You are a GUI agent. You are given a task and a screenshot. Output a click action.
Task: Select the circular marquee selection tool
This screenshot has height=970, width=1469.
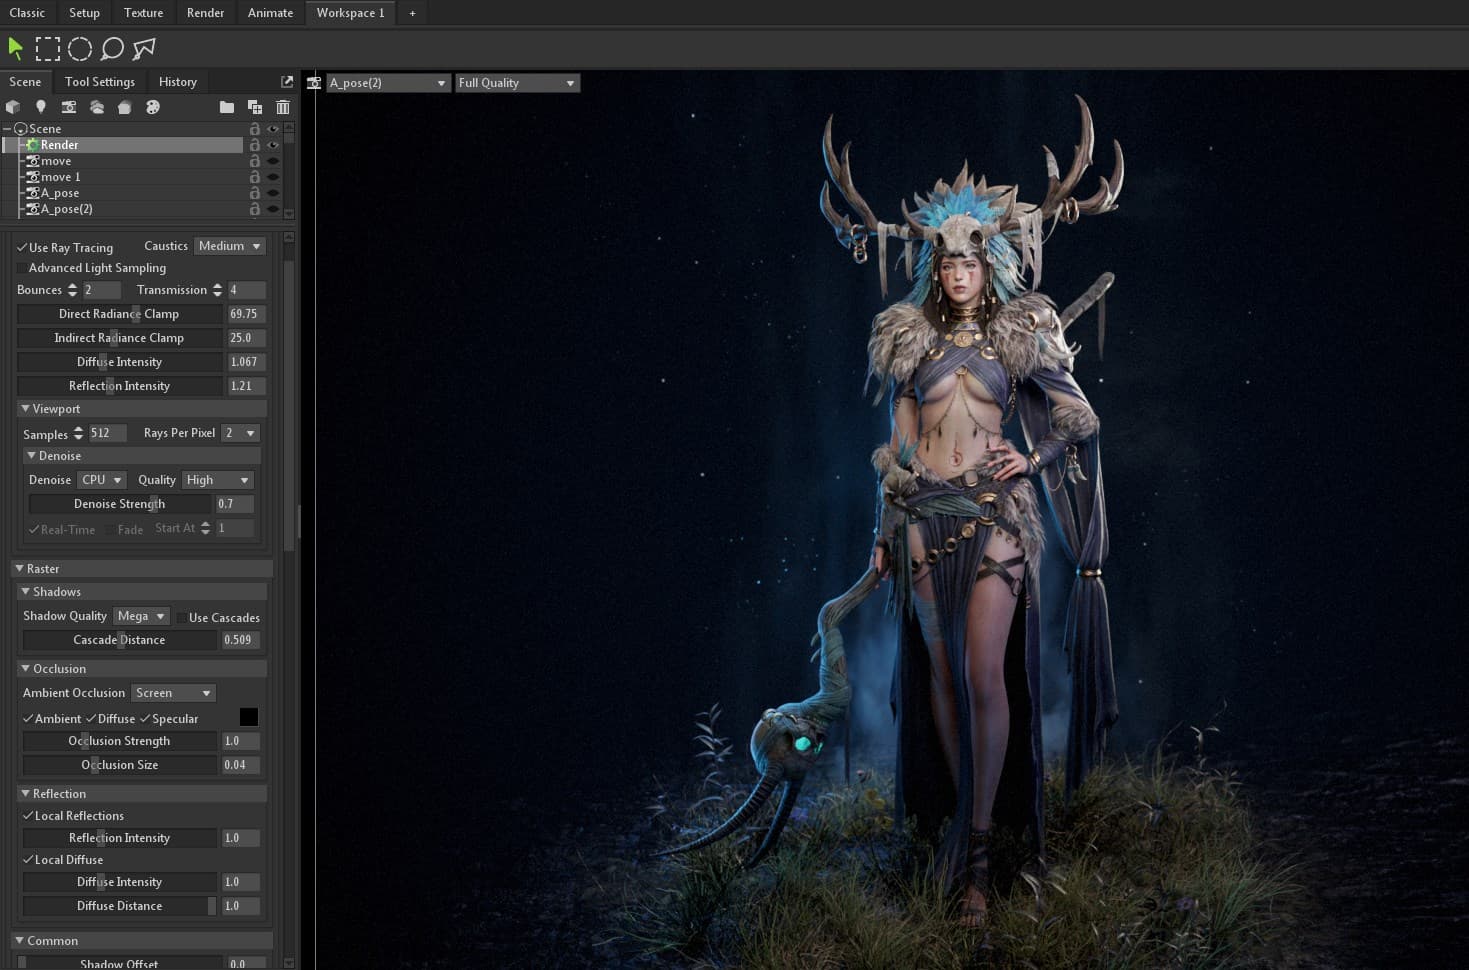tap(80, 48)
